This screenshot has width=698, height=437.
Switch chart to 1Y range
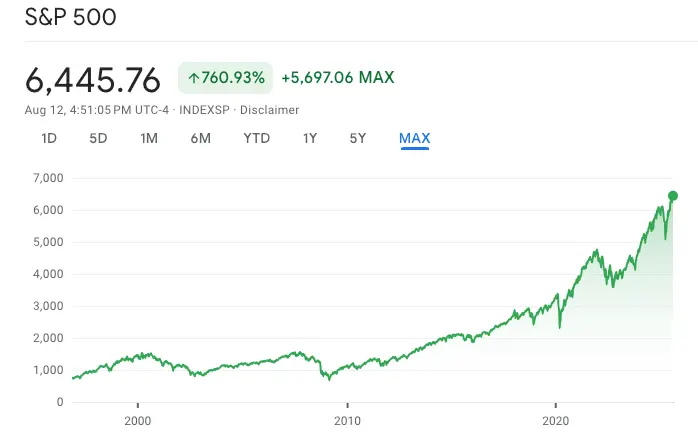[310, 139]
